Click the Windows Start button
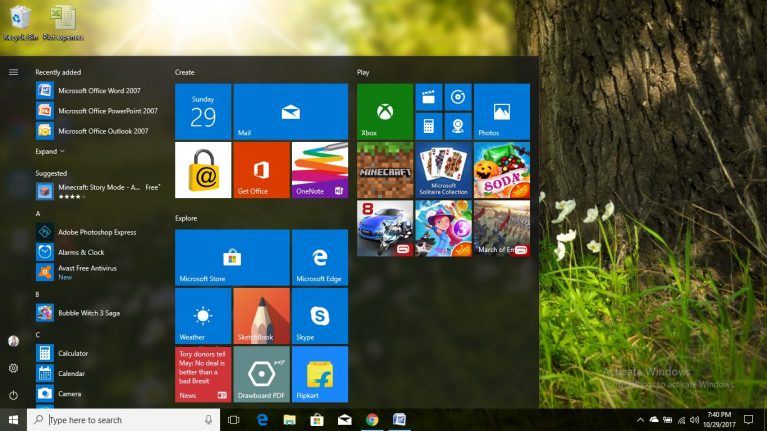 [13, 420]
